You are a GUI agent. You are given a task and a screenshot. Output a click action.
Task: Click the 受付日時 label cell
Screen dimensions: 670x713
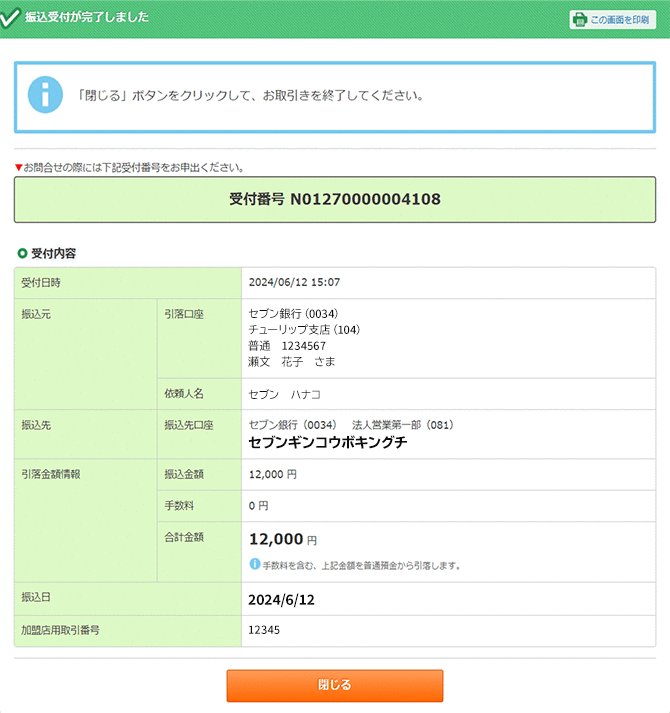coord(128,283)
